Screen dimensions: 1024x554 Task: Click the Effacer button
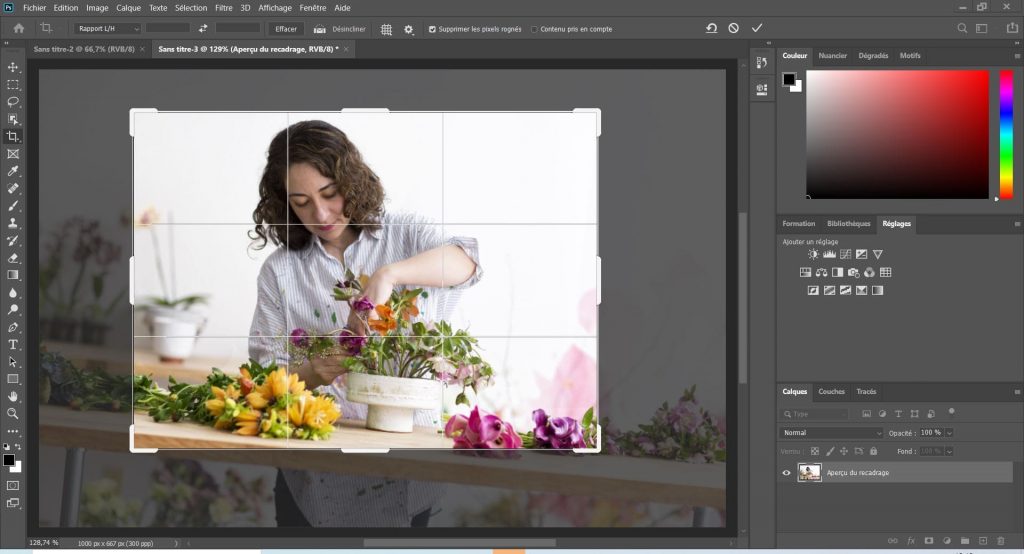click(286, 29)
